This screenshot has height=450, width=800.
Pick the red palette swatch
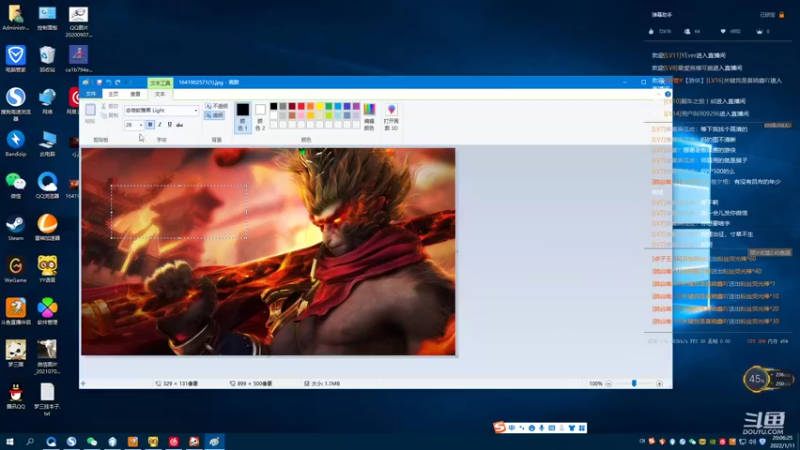tap(301, 107)
